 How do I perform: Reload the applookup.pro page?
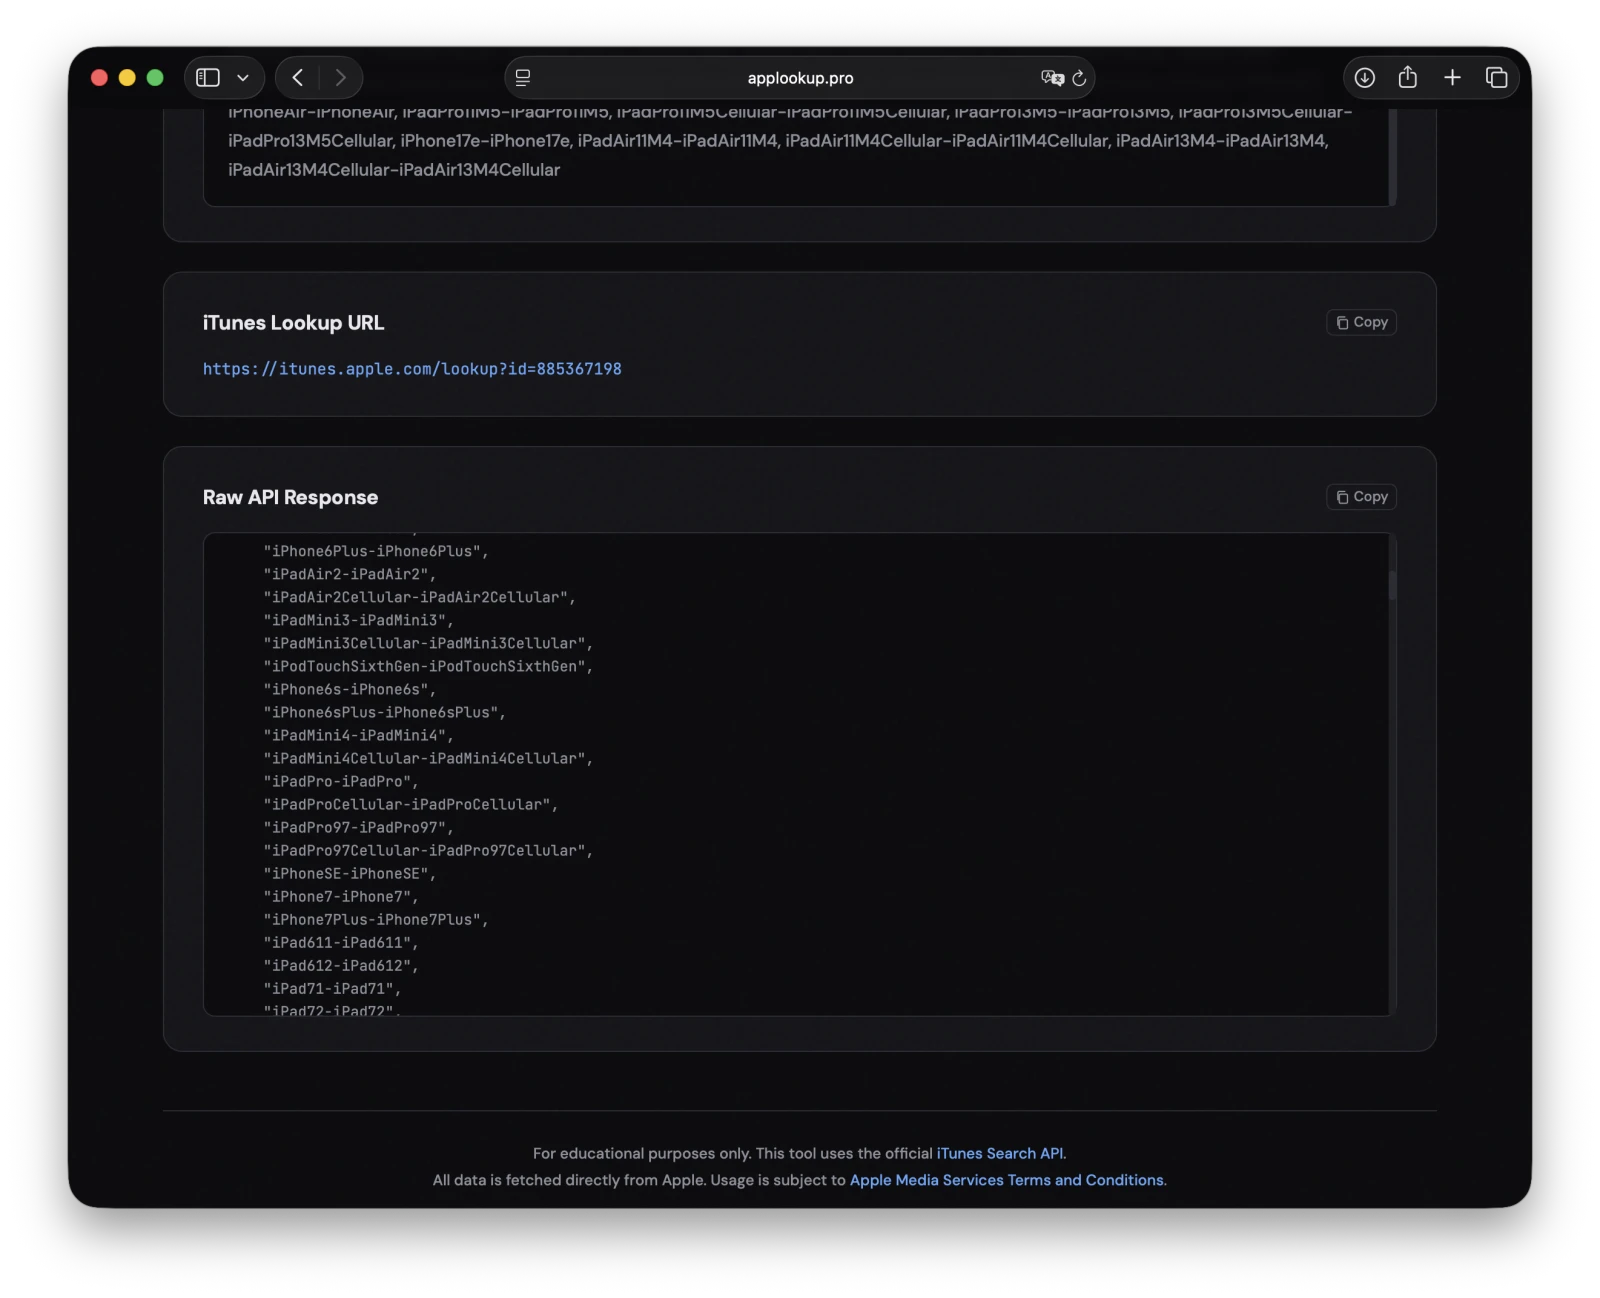(1079, 78)
